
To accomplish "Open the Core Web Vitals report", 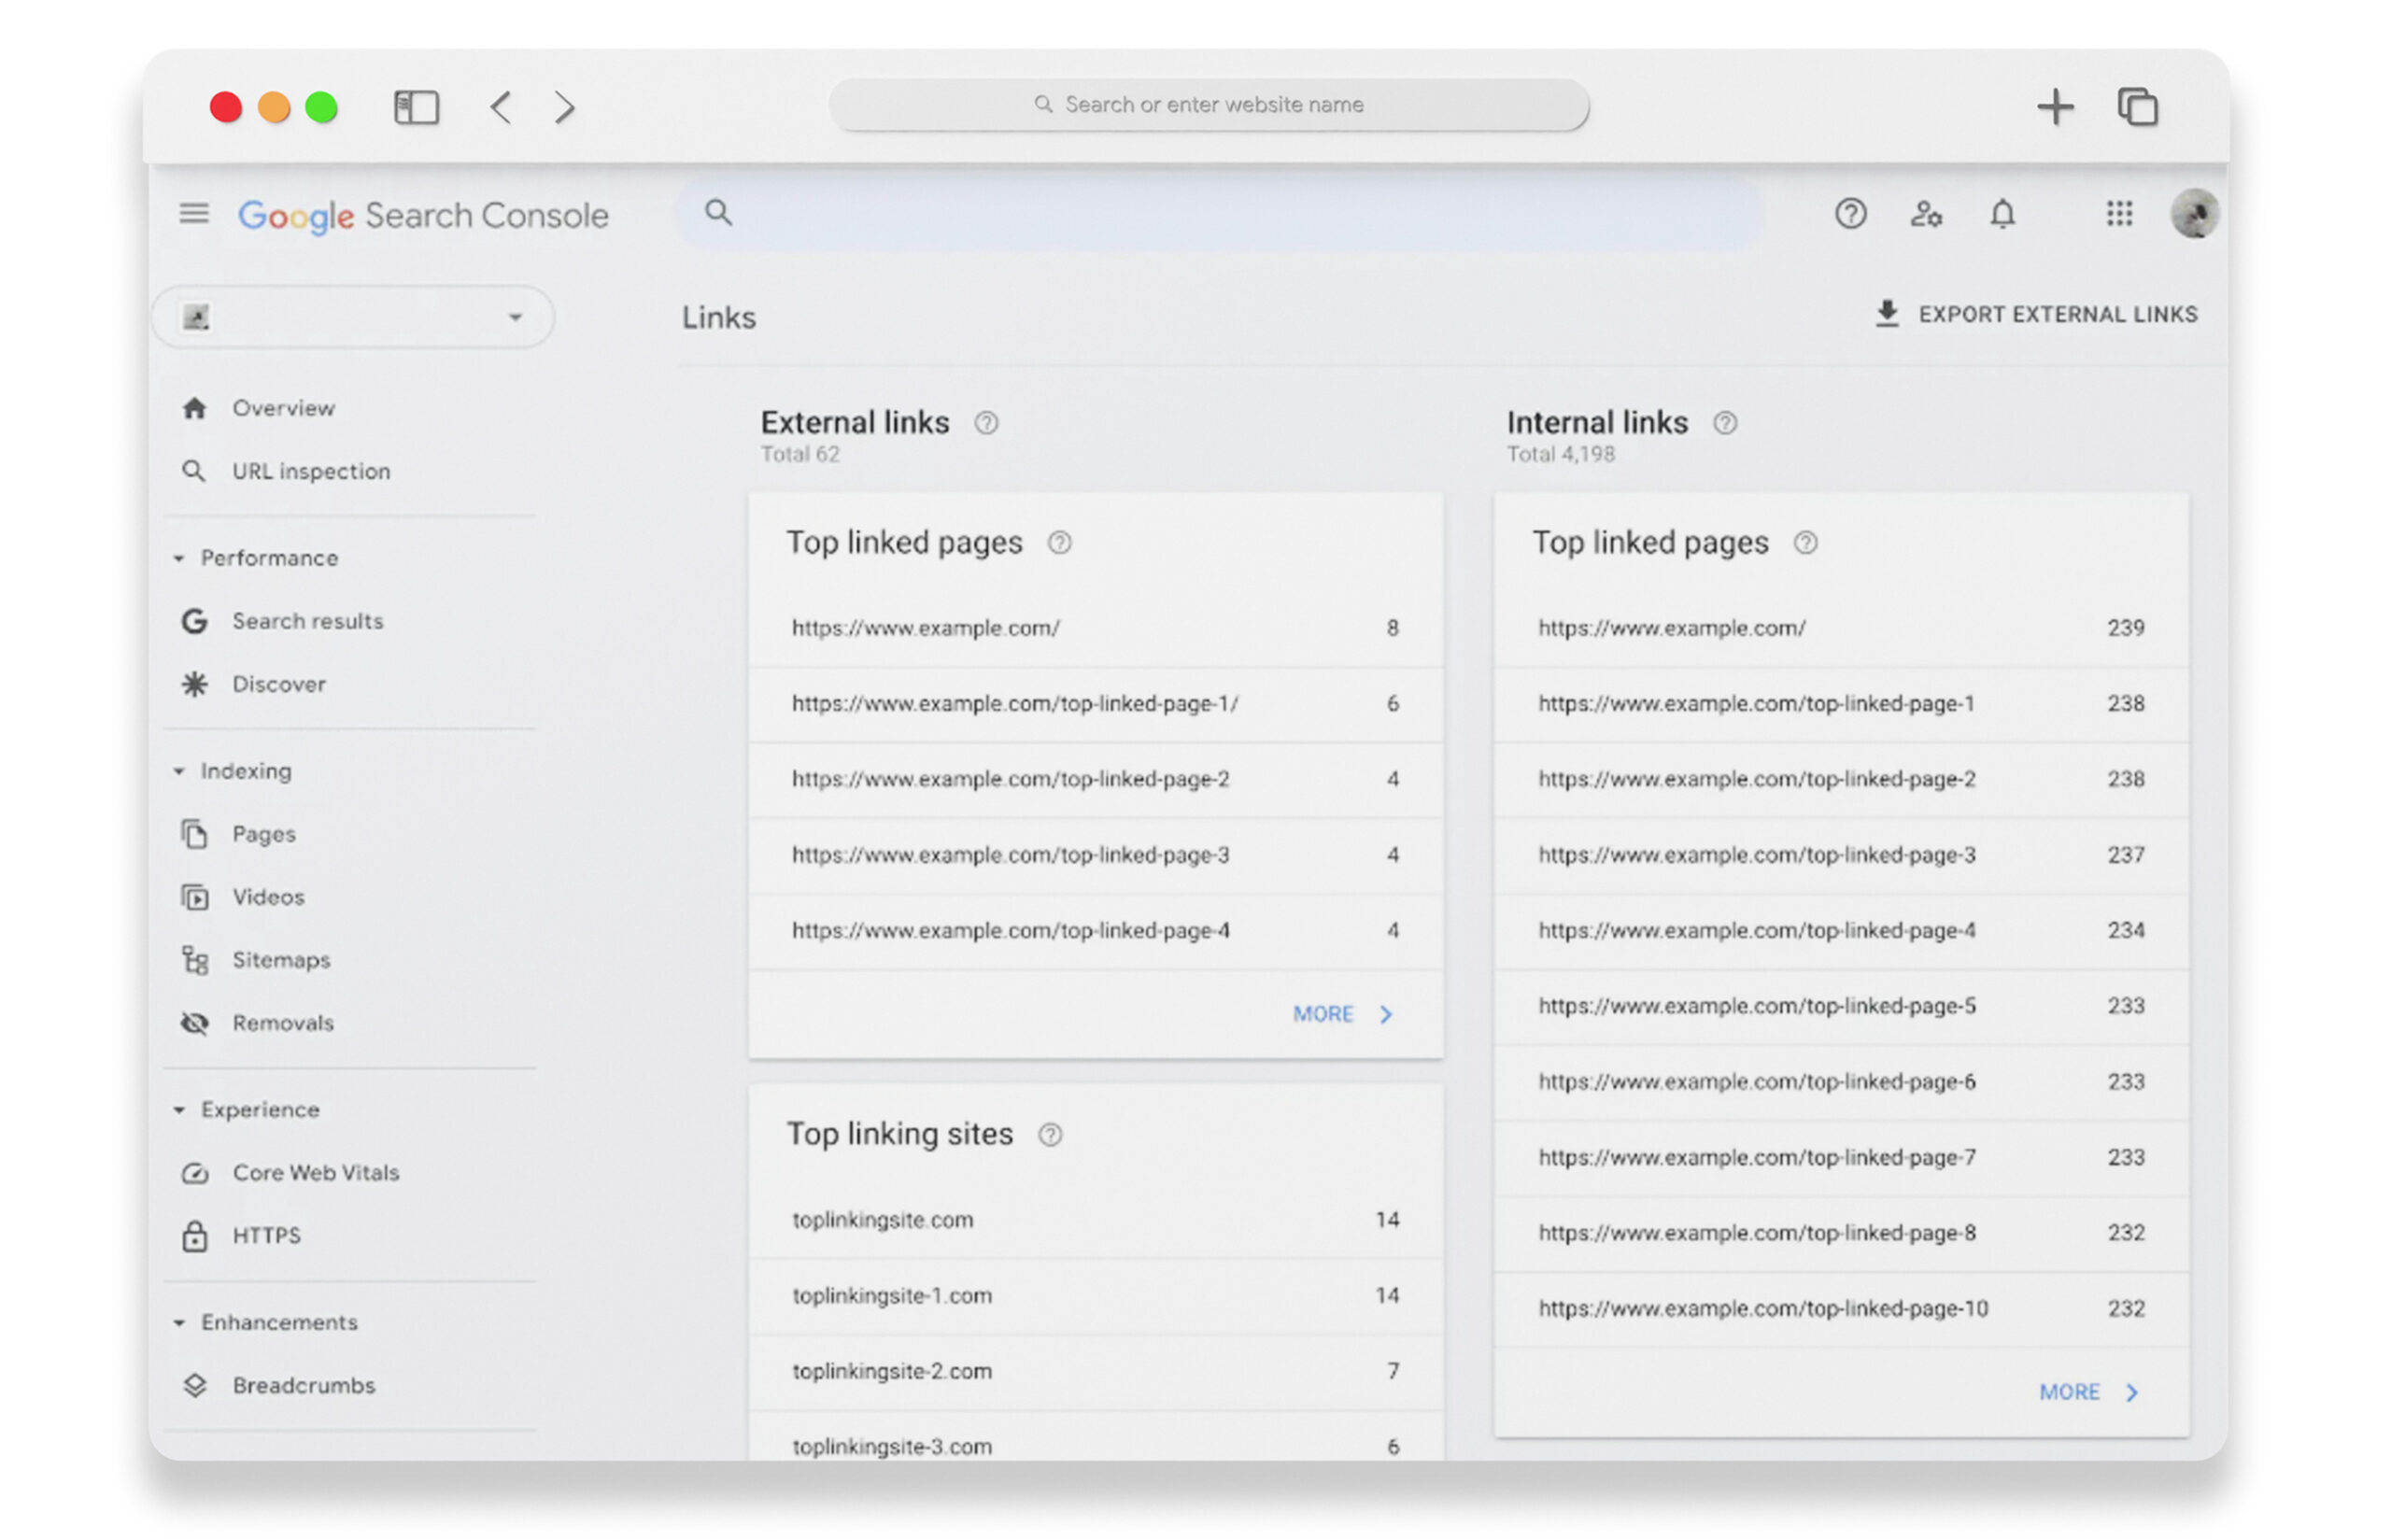I will coord(316,1173).
